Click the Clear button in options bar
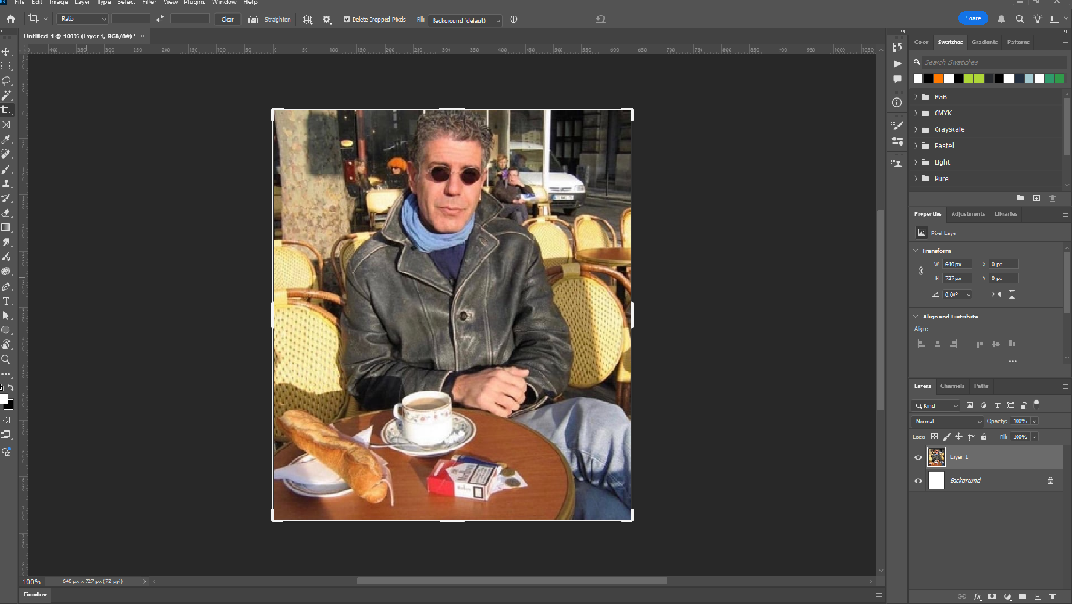 [227, 19]
